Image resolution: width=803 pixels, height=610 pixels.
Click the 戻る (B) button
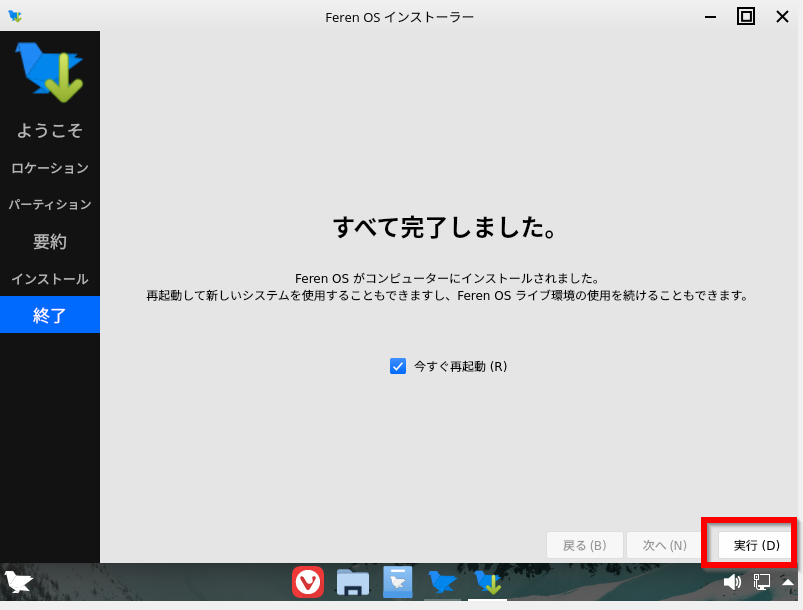pos(585,545)
